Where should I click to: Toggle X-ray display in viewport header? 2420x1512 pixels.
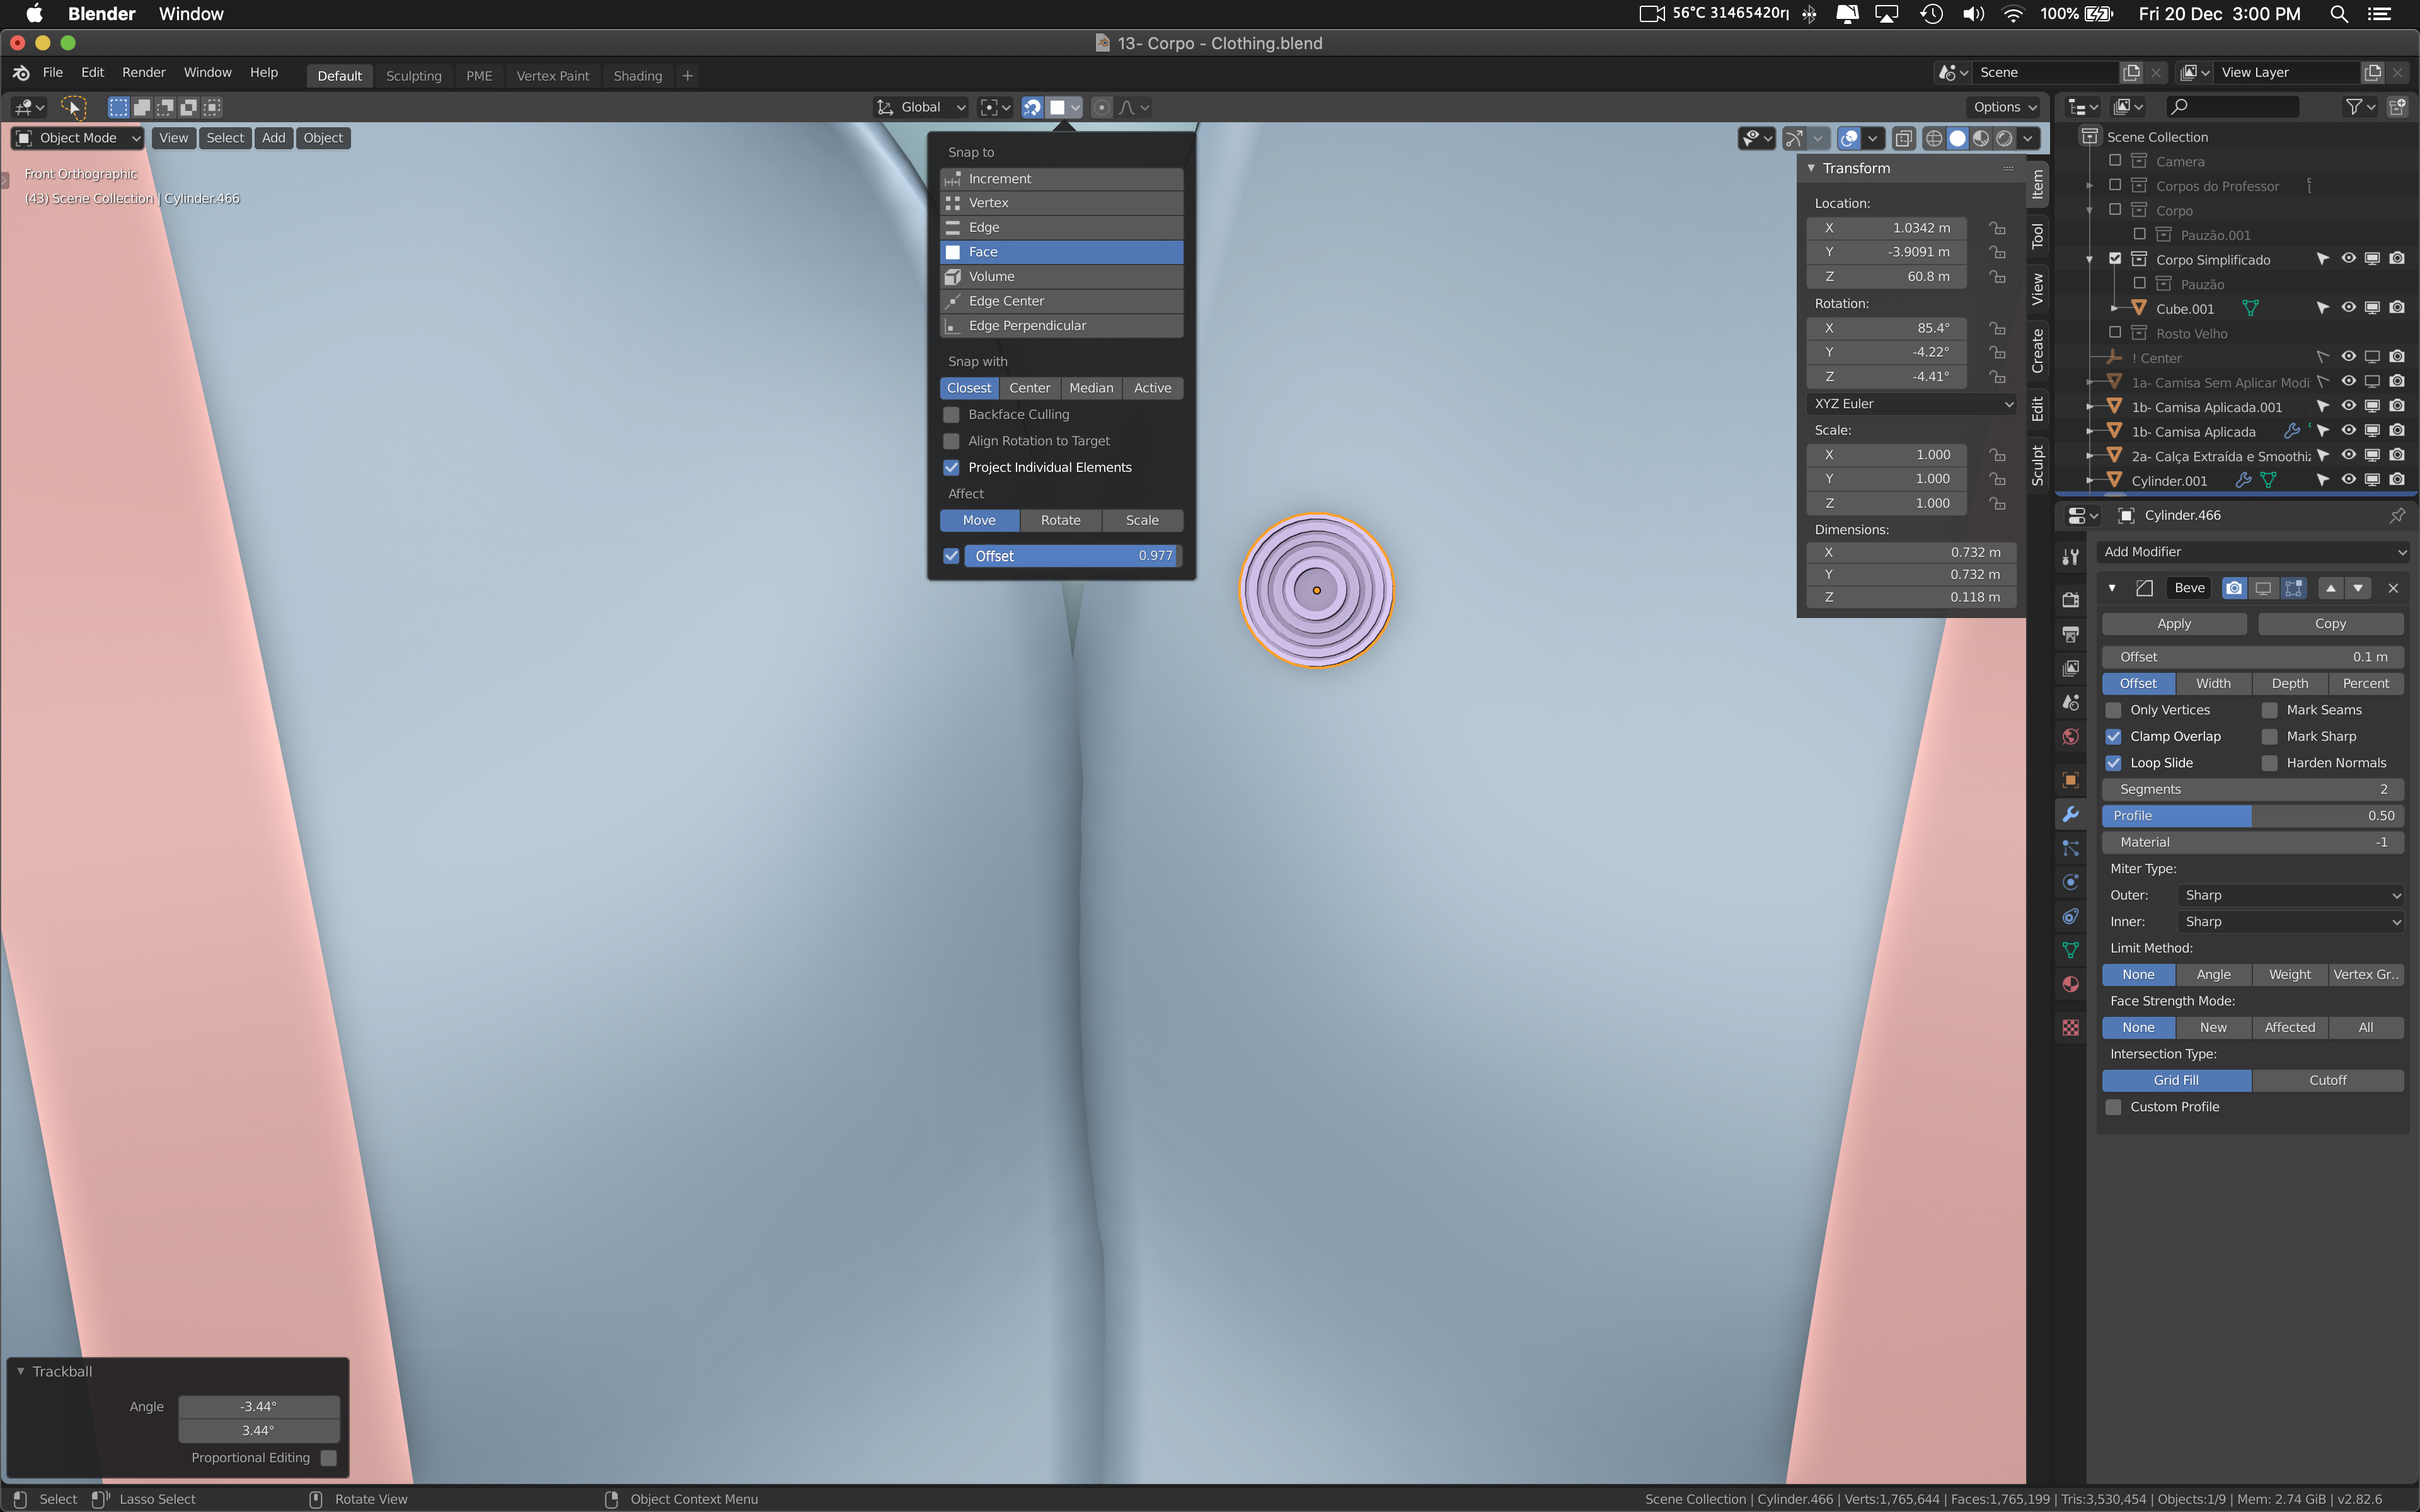(1903, 138)
